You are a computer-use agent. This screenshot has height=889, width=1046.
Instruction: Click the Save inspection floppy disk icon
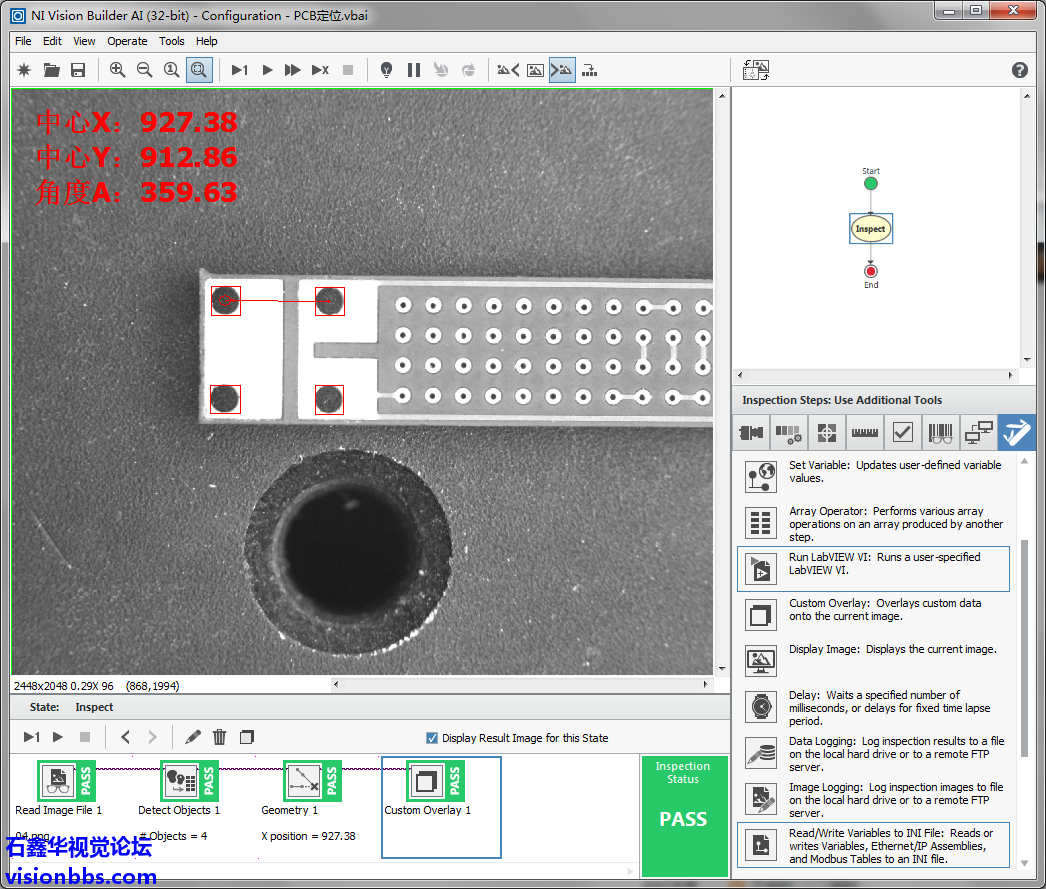[78, 70]
